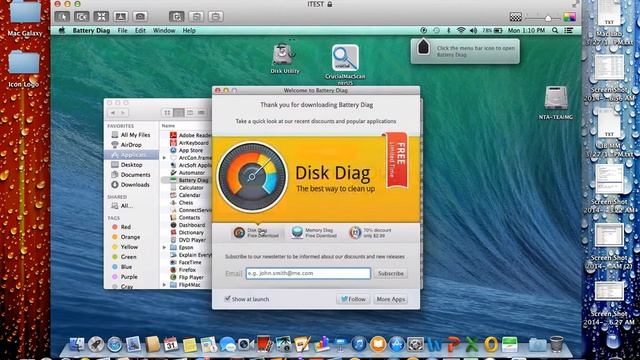The image size is (640, 360).
Task: Open App Store icon in the Dock
Action: click(396, 344)
